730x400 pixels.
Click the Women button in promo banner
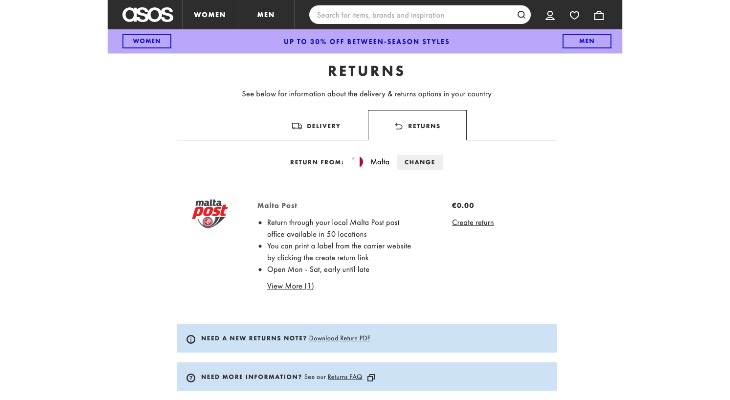click(147, 41)
